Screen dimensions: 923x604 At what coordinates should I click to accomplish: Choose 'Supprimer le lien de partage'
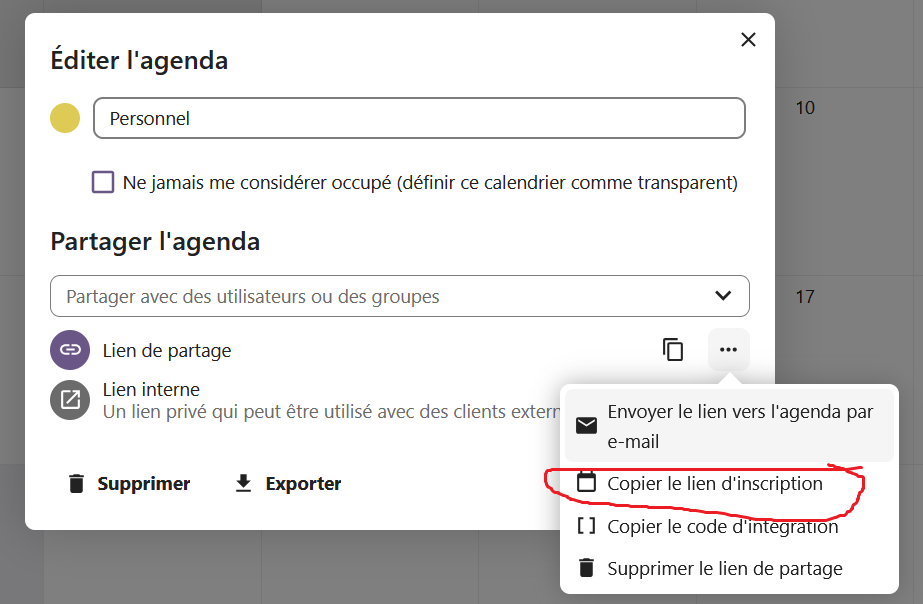[724, 568]
